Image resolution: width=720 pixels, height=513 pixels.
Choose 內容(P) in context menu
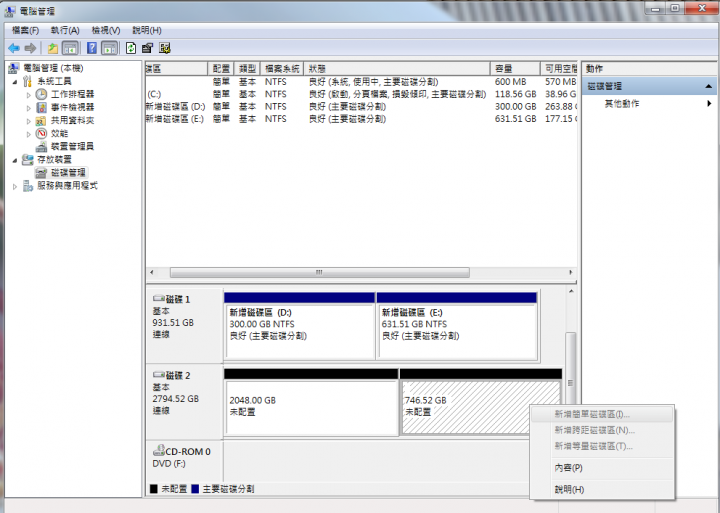[602, 468]
